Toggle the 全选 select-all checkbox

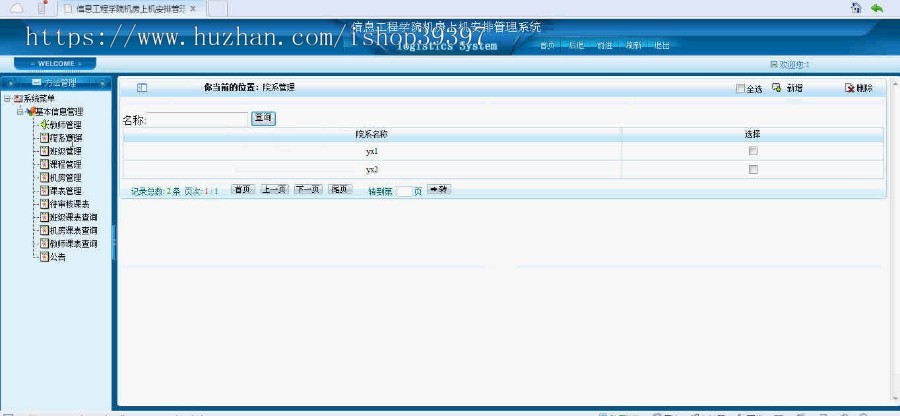(740, 88)
